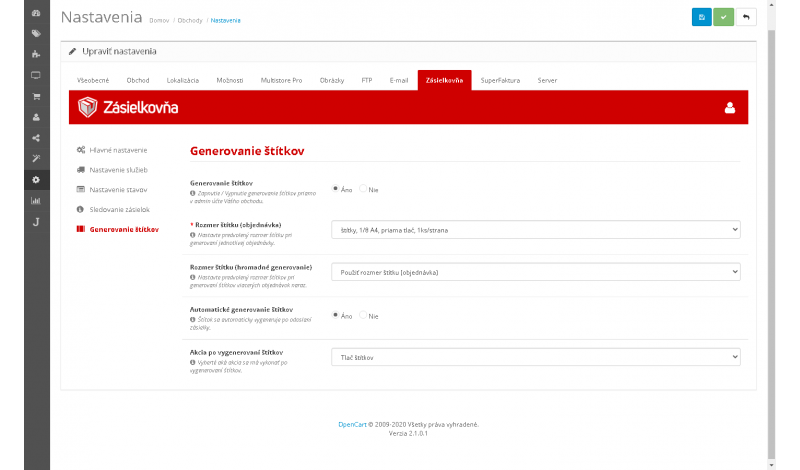This screenshot has height=470, width=800.
Task: Click the scrollbar down arrow
Action: pyautogui.click(x=771, y=465)
